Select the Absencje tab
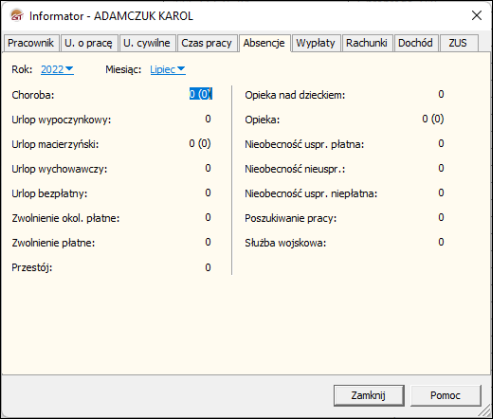Image resolution: width=493 pixels, height=419 pixels. point(264,43)
